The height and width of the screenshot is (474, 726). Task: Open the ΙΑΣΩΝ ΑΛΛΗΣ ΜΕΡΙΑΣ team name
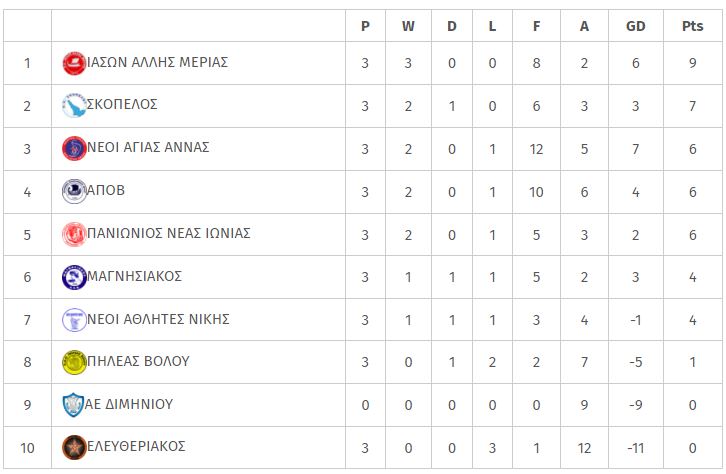(x=157, y=62)
